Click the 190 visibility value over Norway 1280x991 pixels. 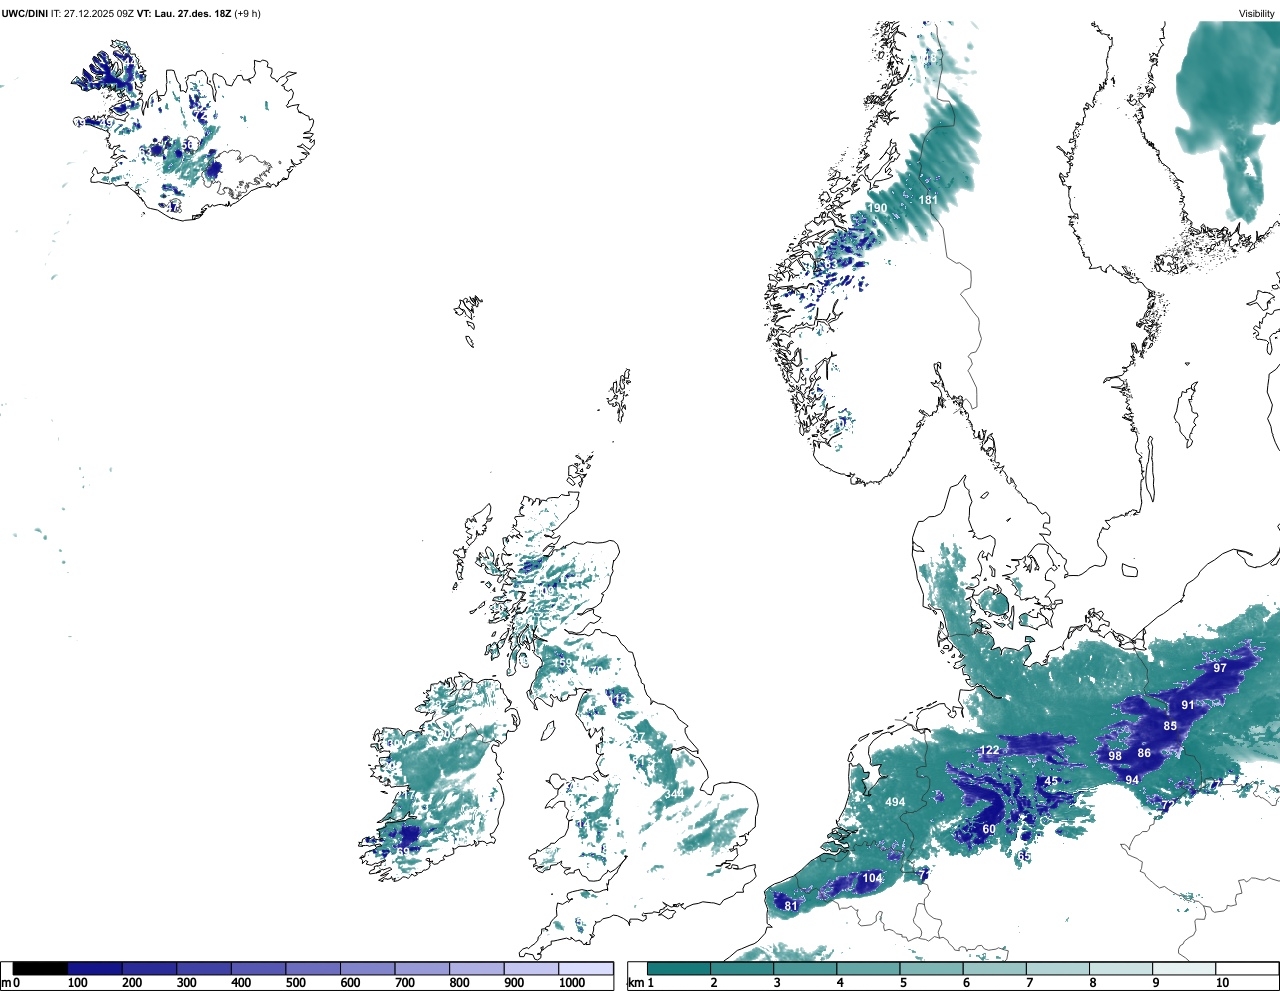(877, 208)
